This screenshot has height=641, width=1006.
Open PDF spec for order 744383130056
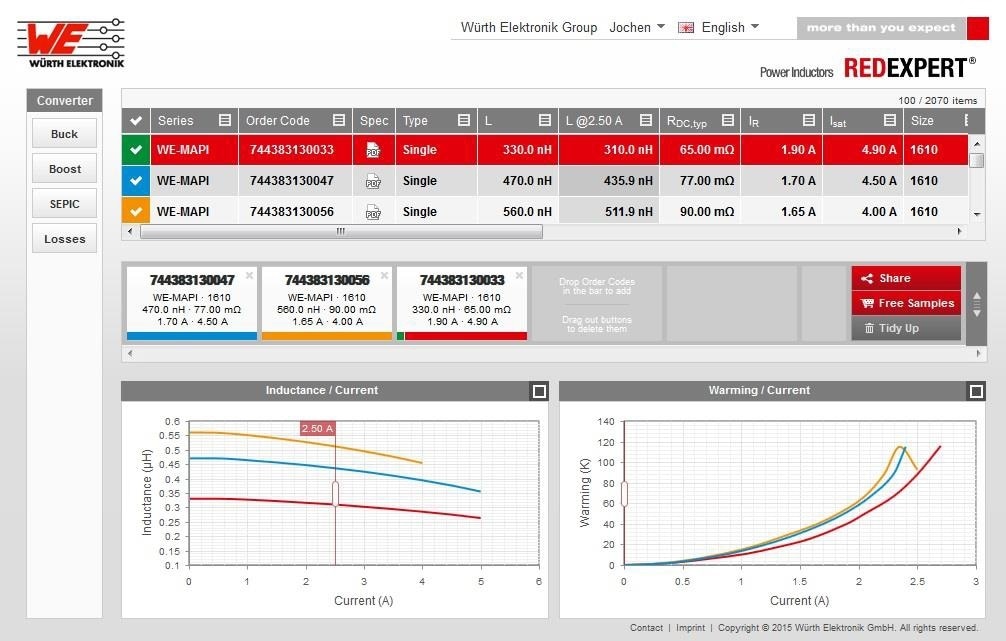coord(374,212)
